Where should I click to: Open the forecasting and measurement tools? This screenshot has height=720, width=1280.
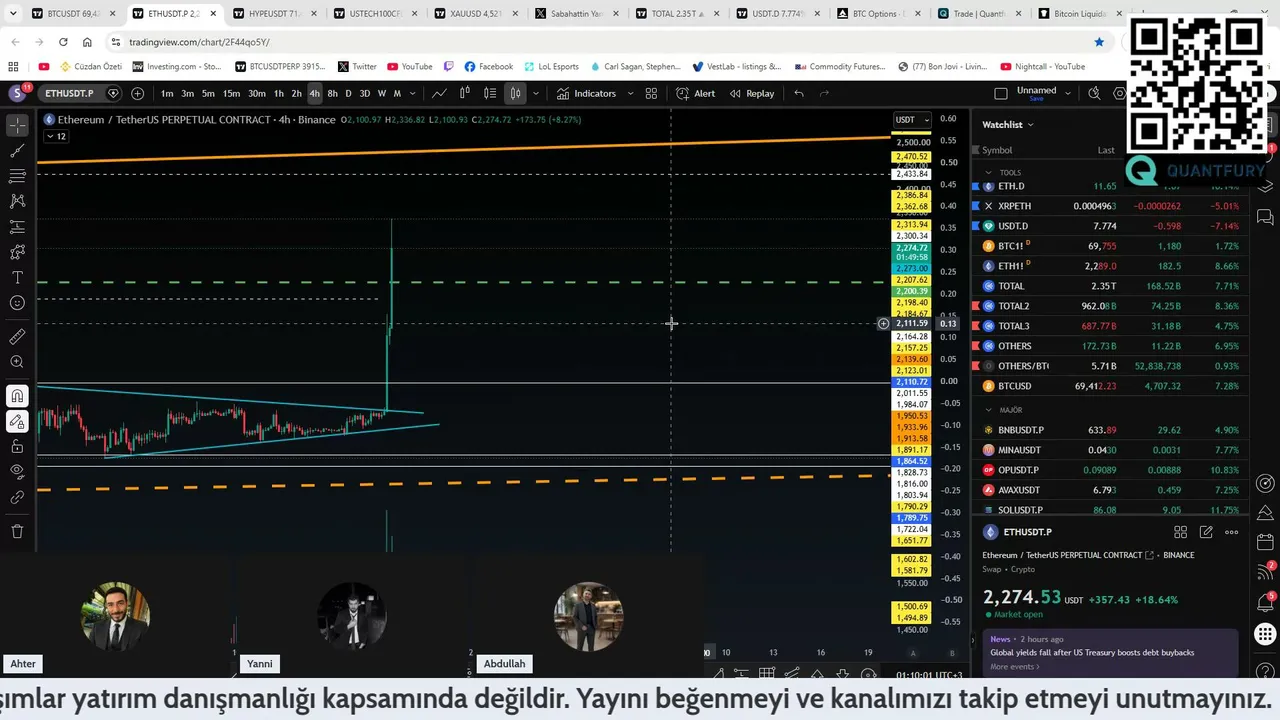click(x=17, y=227)
